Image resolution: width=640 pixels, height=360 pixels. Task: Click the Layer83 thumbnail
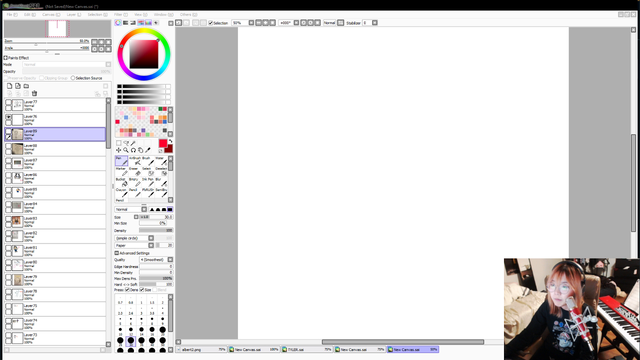17,221
